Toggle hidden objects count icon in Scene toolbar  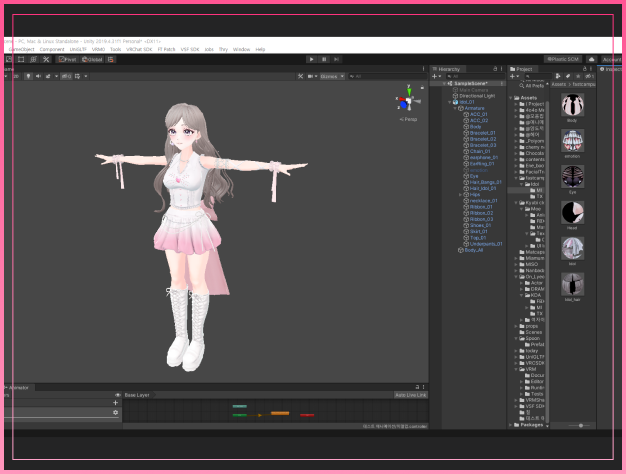click(66, 76)
